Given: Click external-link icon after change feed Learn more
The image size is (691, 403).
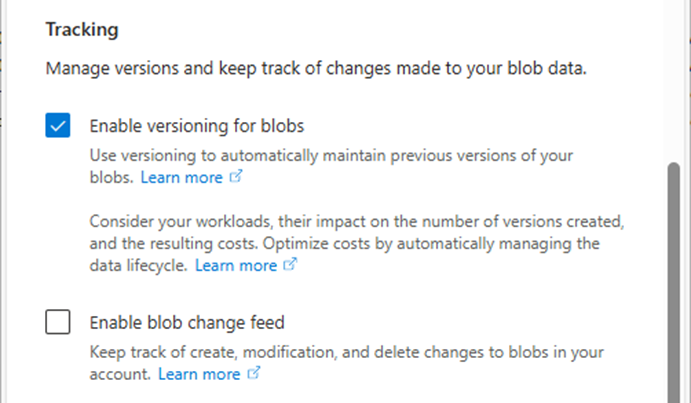Looking at the screenshot, I should tap(254, 374).
